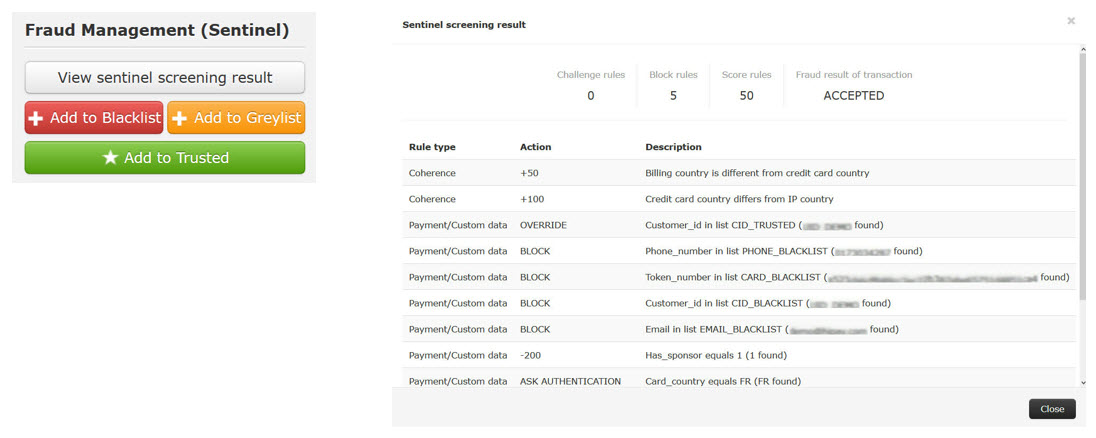Click Add to Trusted button
The image size is (1096, 438).
[165, 158]
